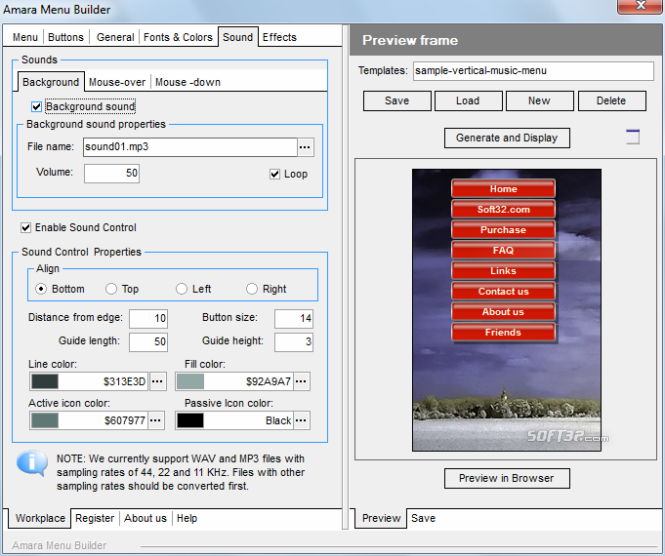The image size is (665, 556).
Task: Click the Delete template button
Action: pos(612,101)
